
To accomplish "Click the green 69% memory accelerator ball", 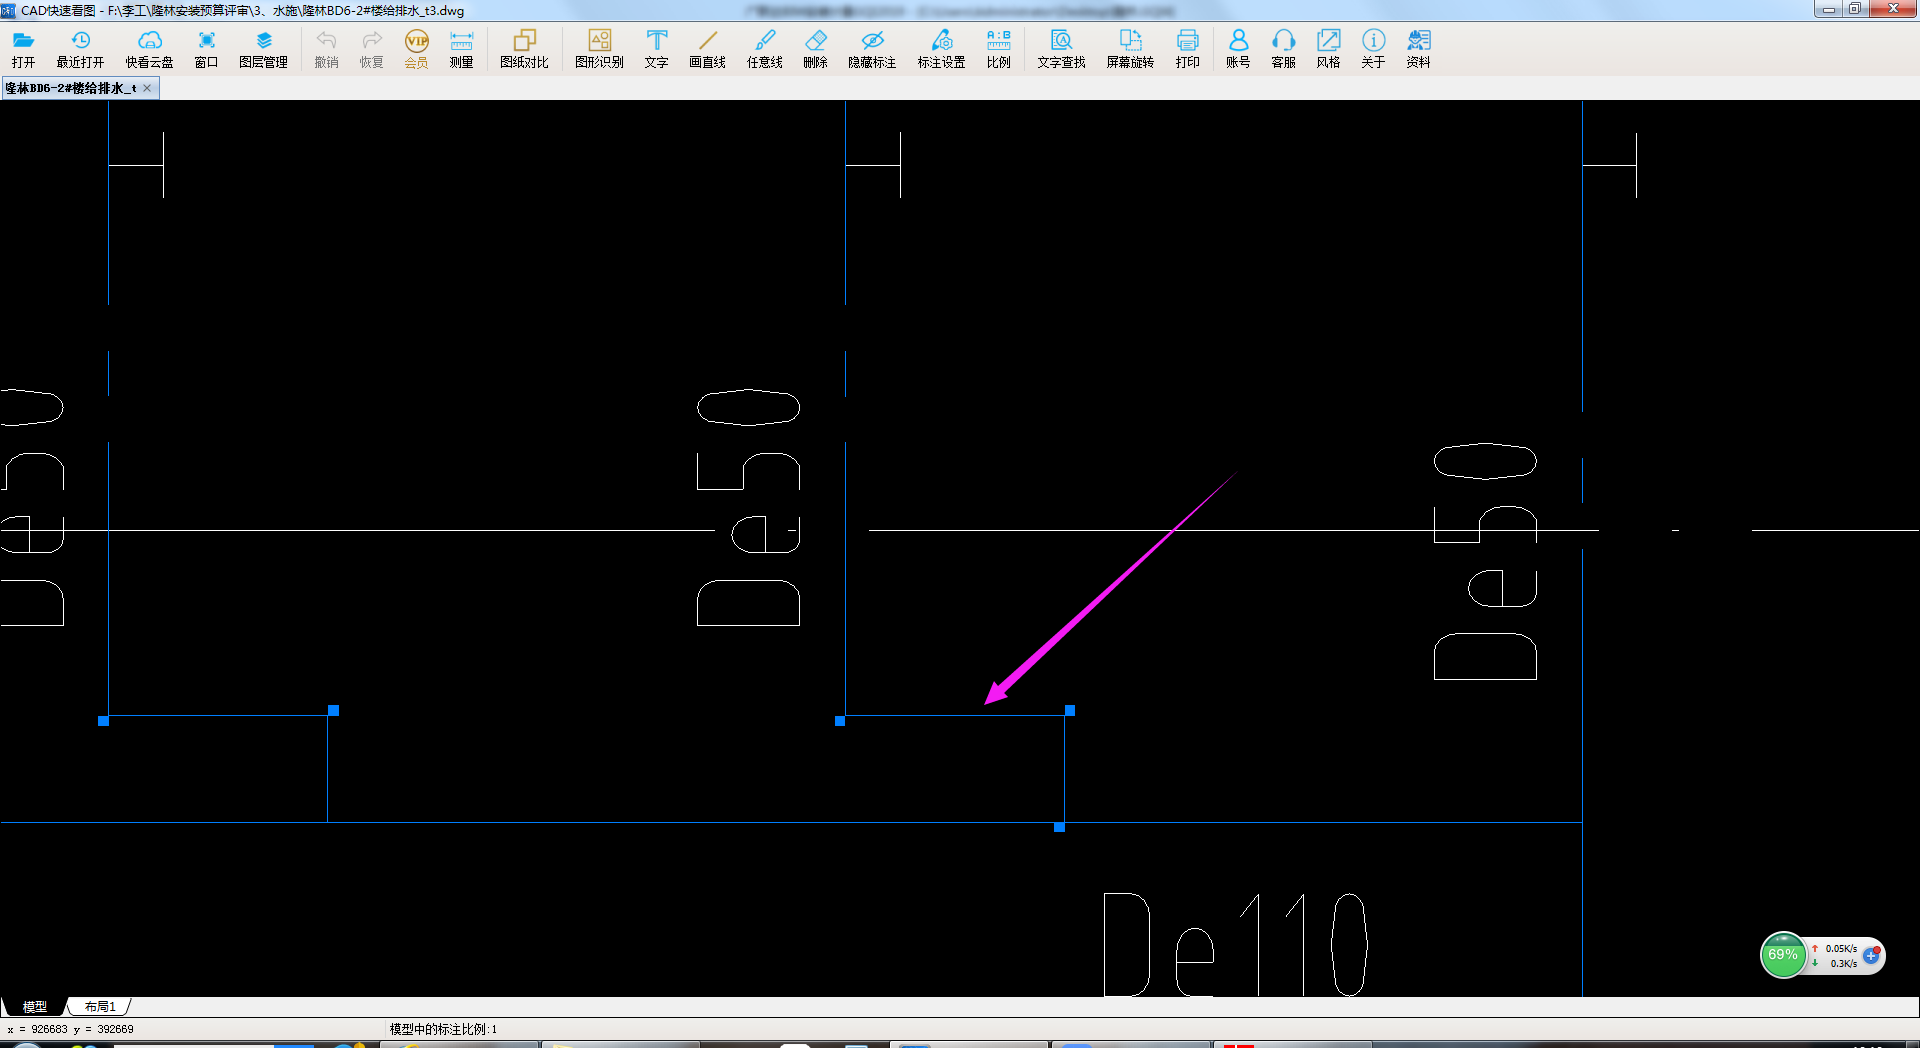I will point(1782,955).
